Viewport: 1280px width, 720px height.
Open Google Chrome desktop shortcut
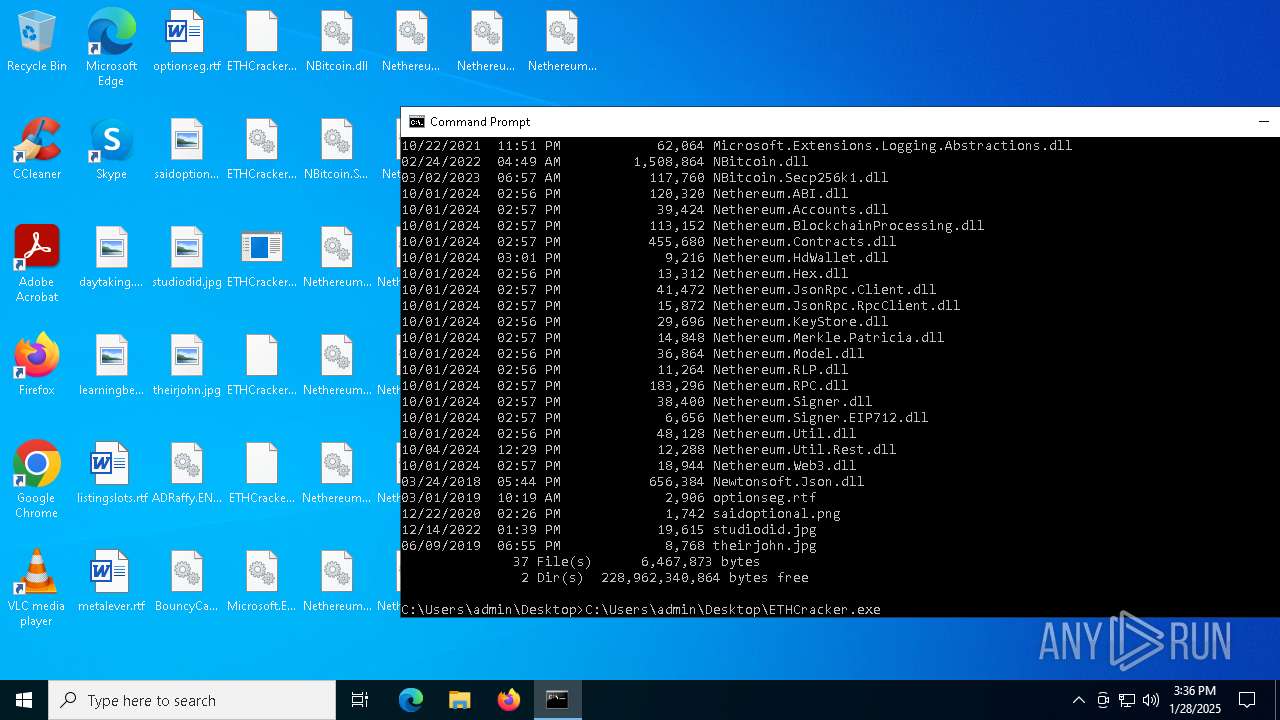point(37,480)
